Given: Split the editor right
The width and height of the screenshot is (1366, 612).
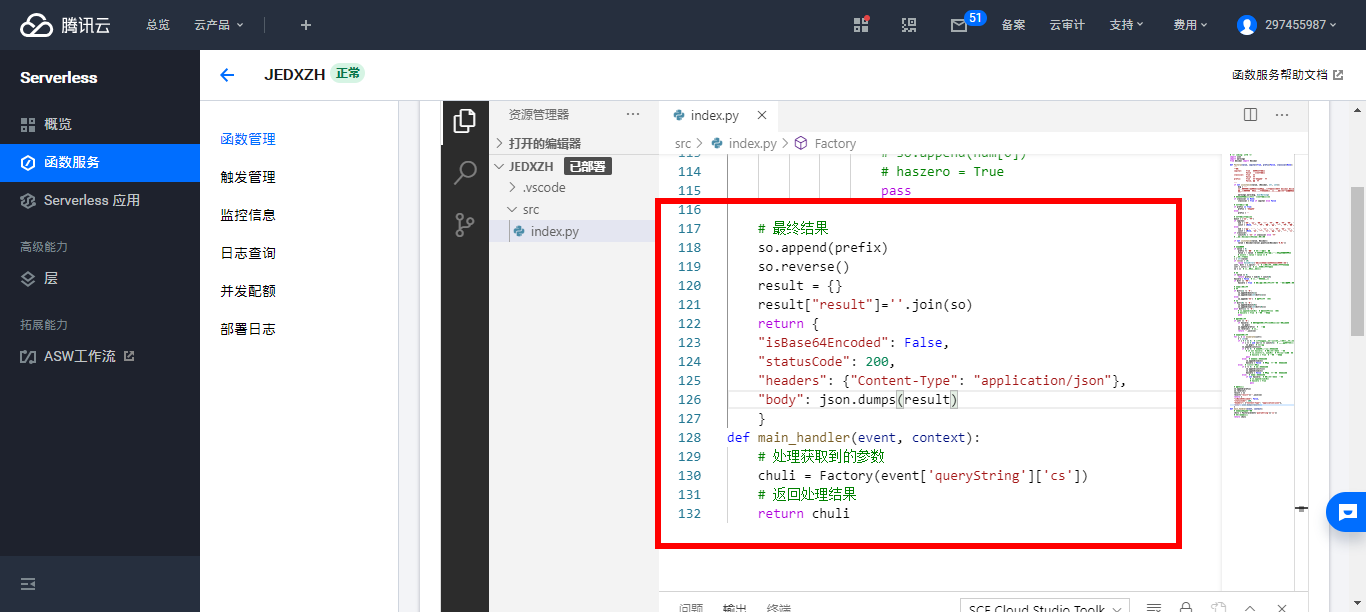Looking at the screenshot, I should (1250, 115).
